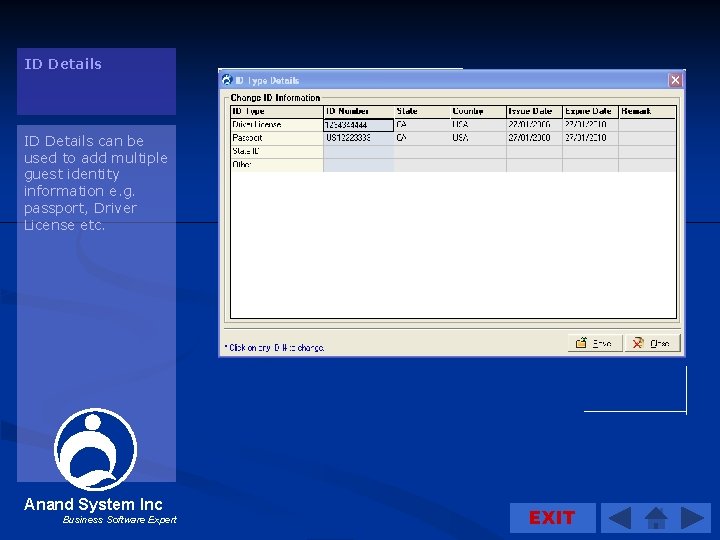Select the Driver License row label
This screenshot has width=720, height=540.
click(x=277, y=125)
